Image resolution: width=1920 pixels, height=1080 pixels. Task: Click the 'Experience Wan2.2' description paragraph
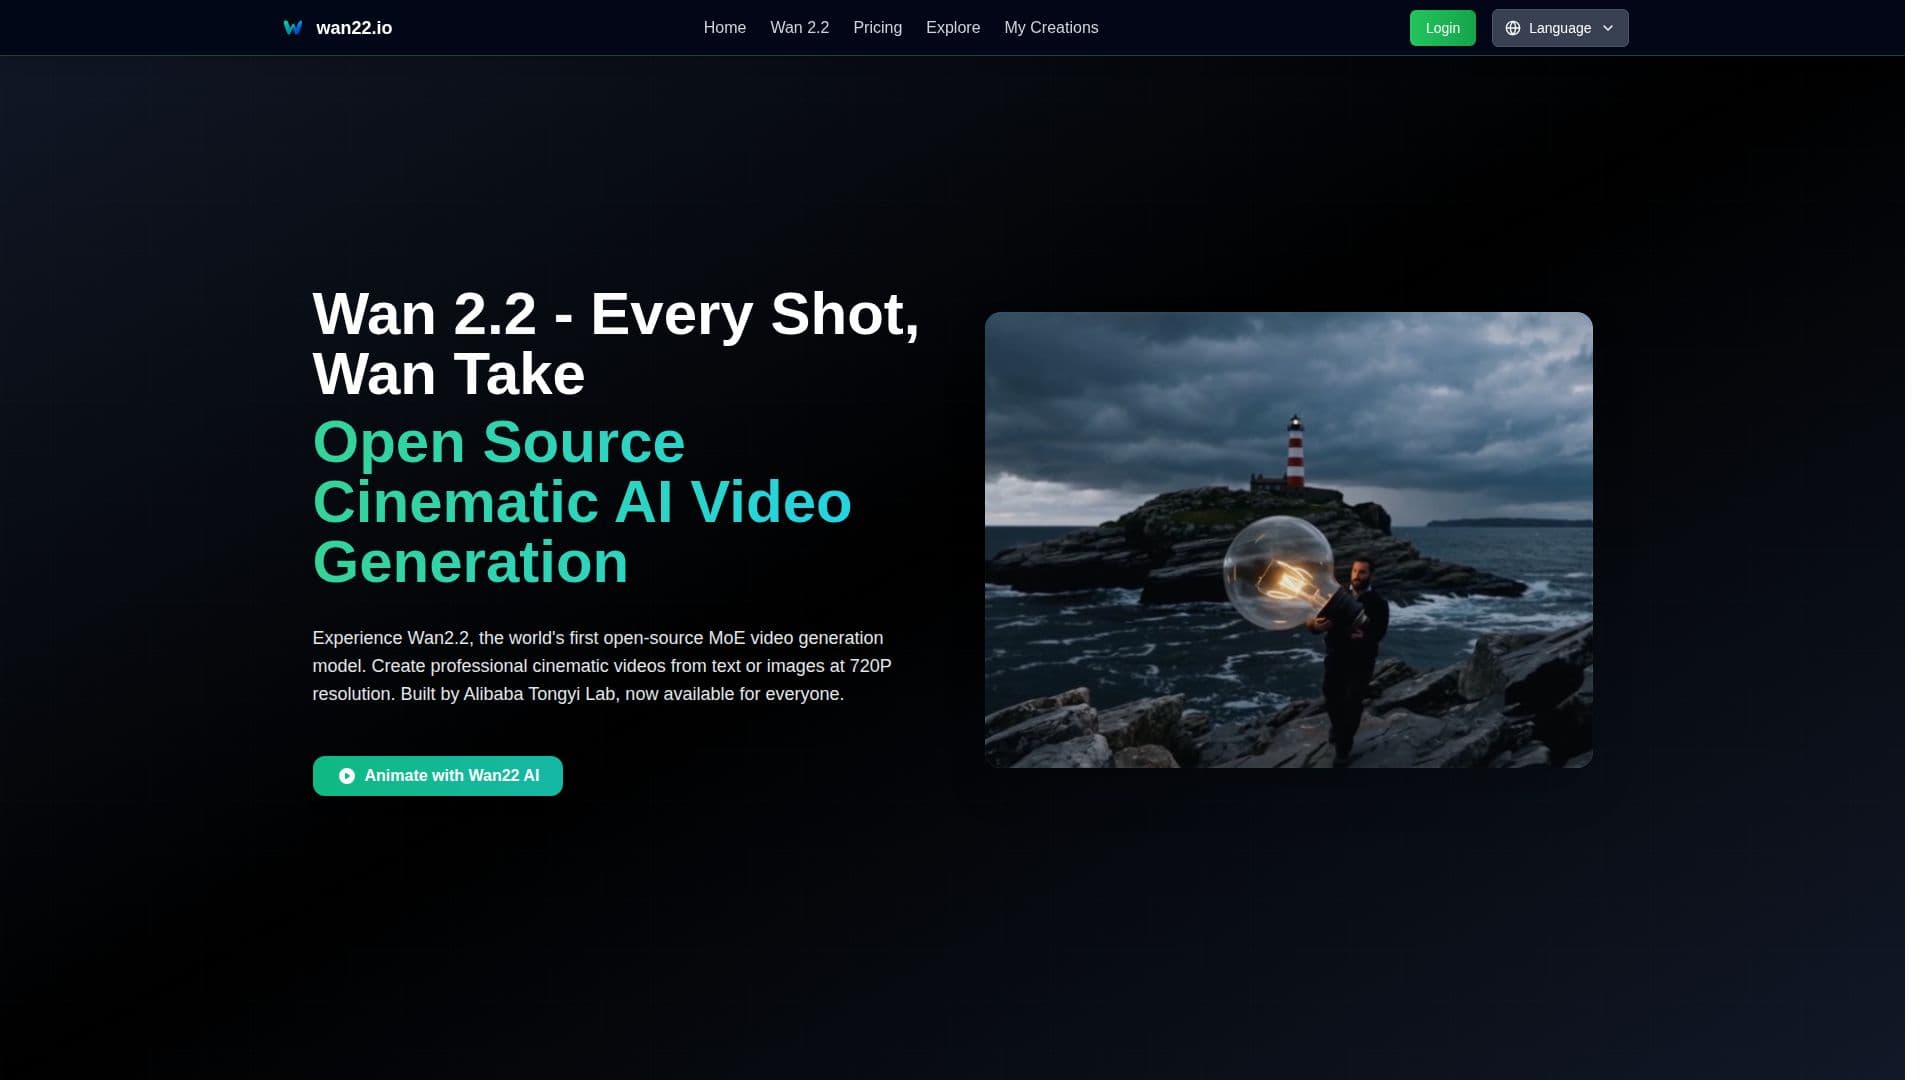[x=602, y=666]
